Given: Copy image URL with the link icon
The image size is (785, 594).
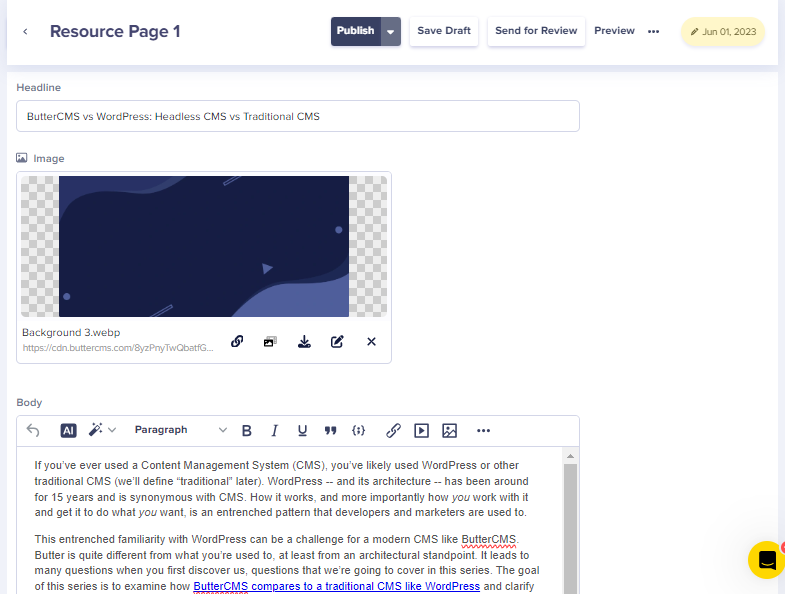Looking at the screenshot, I should (x=237, y=341).
